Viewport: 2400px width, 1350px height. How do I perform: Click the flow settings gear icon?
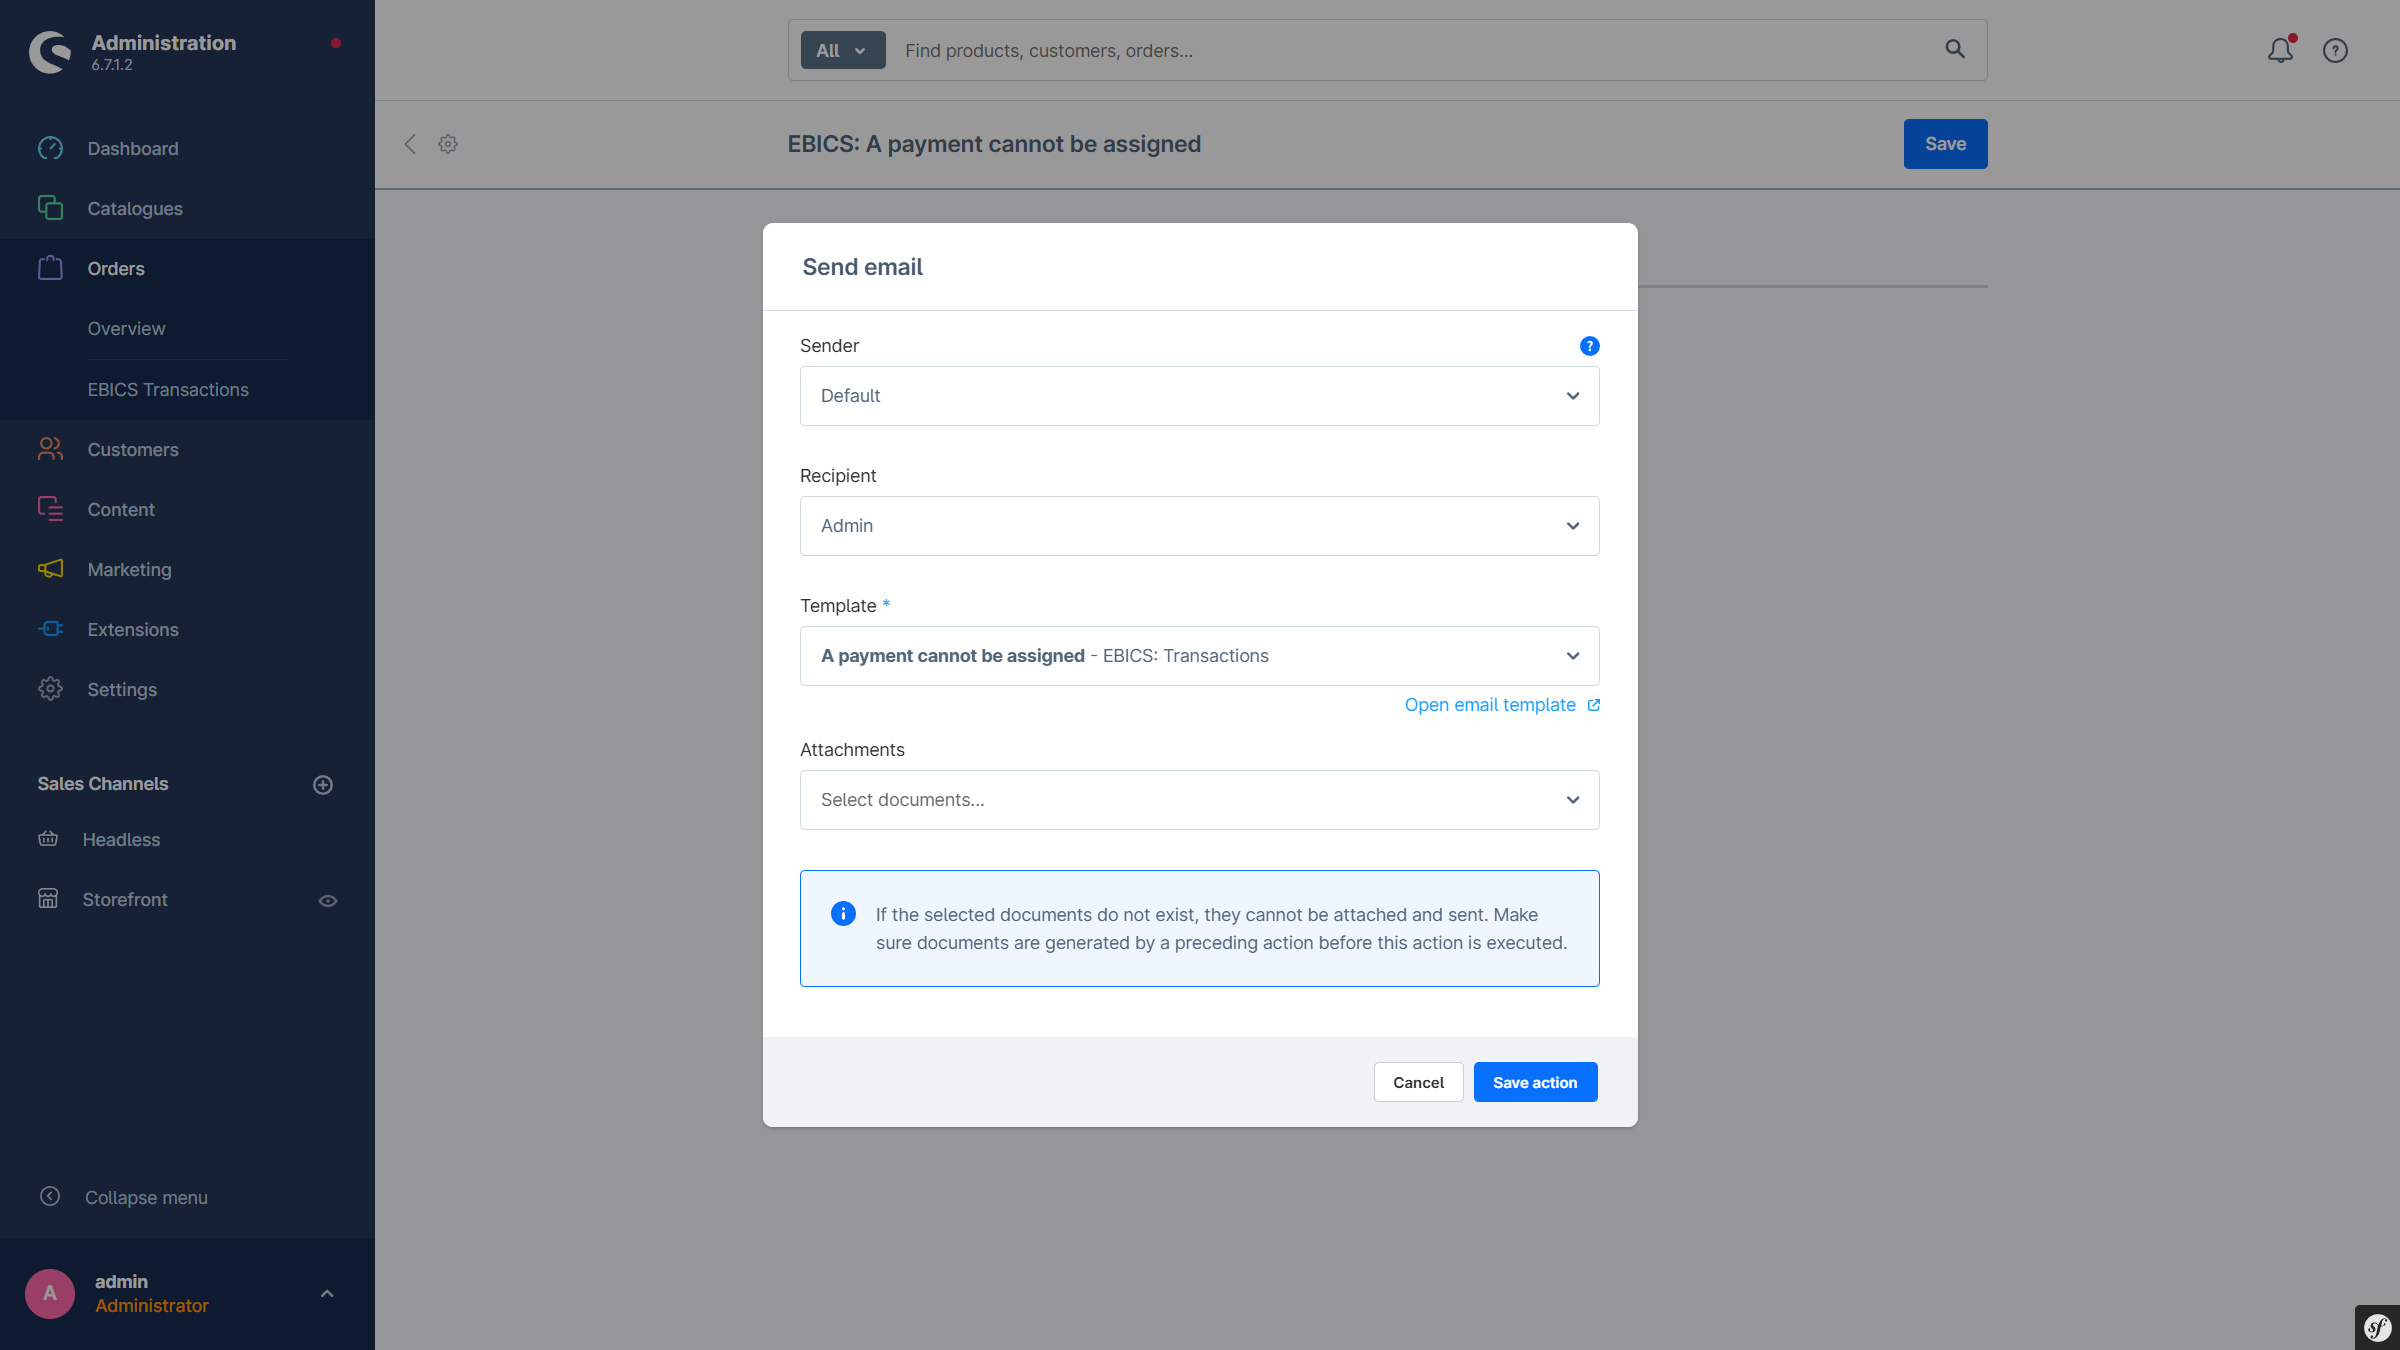tap(448, 144)
